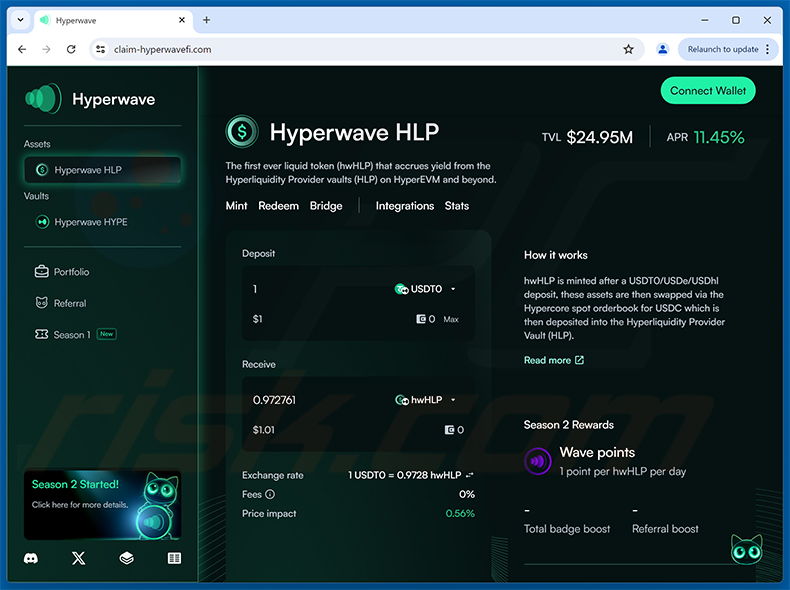Click the cat mascot chat icon

tap(747, 550)
